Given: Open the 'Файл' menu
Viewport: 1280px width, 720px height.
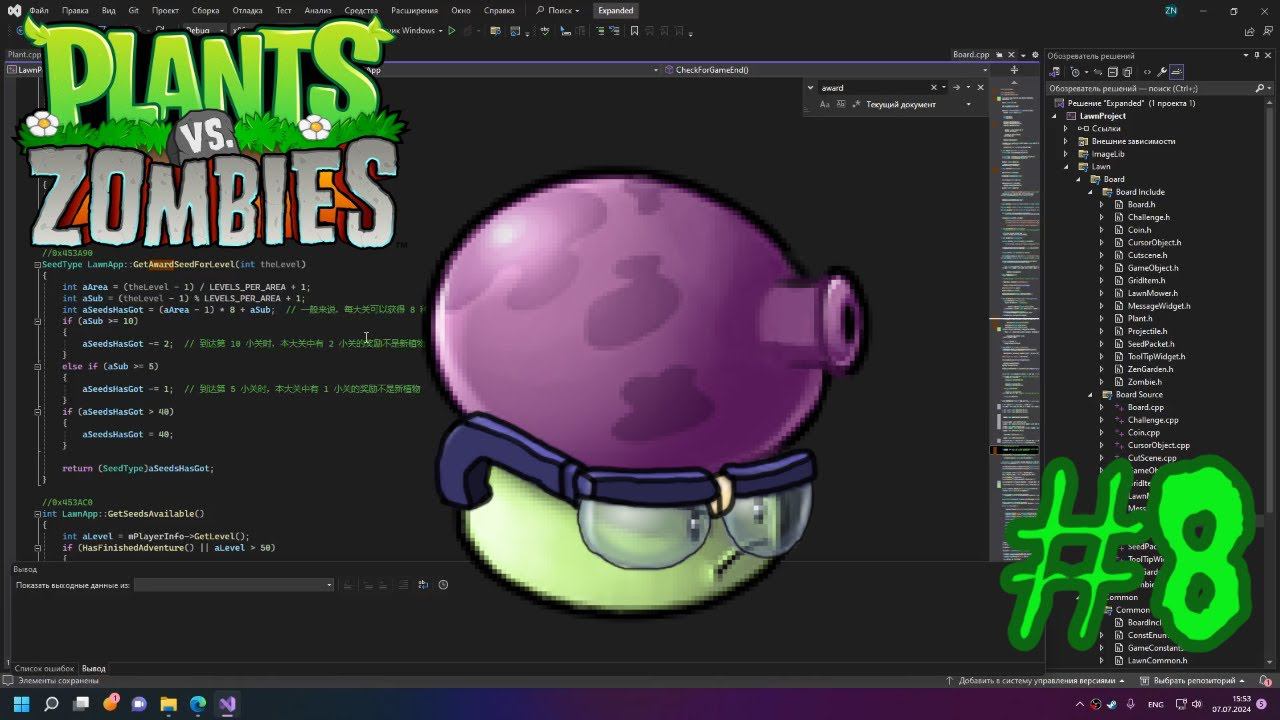Looking at the screenshot, I should [x=39, y=11].
